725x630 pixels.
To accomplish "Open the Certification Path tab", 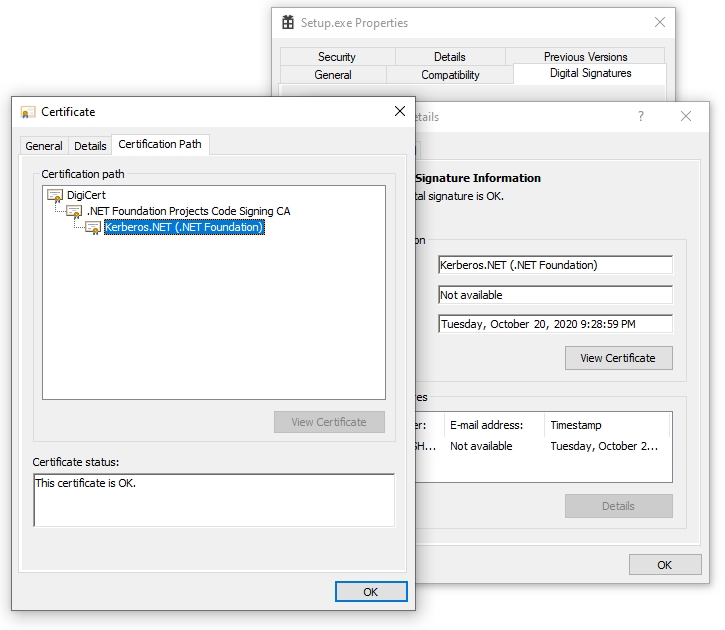I will [160, 144].
